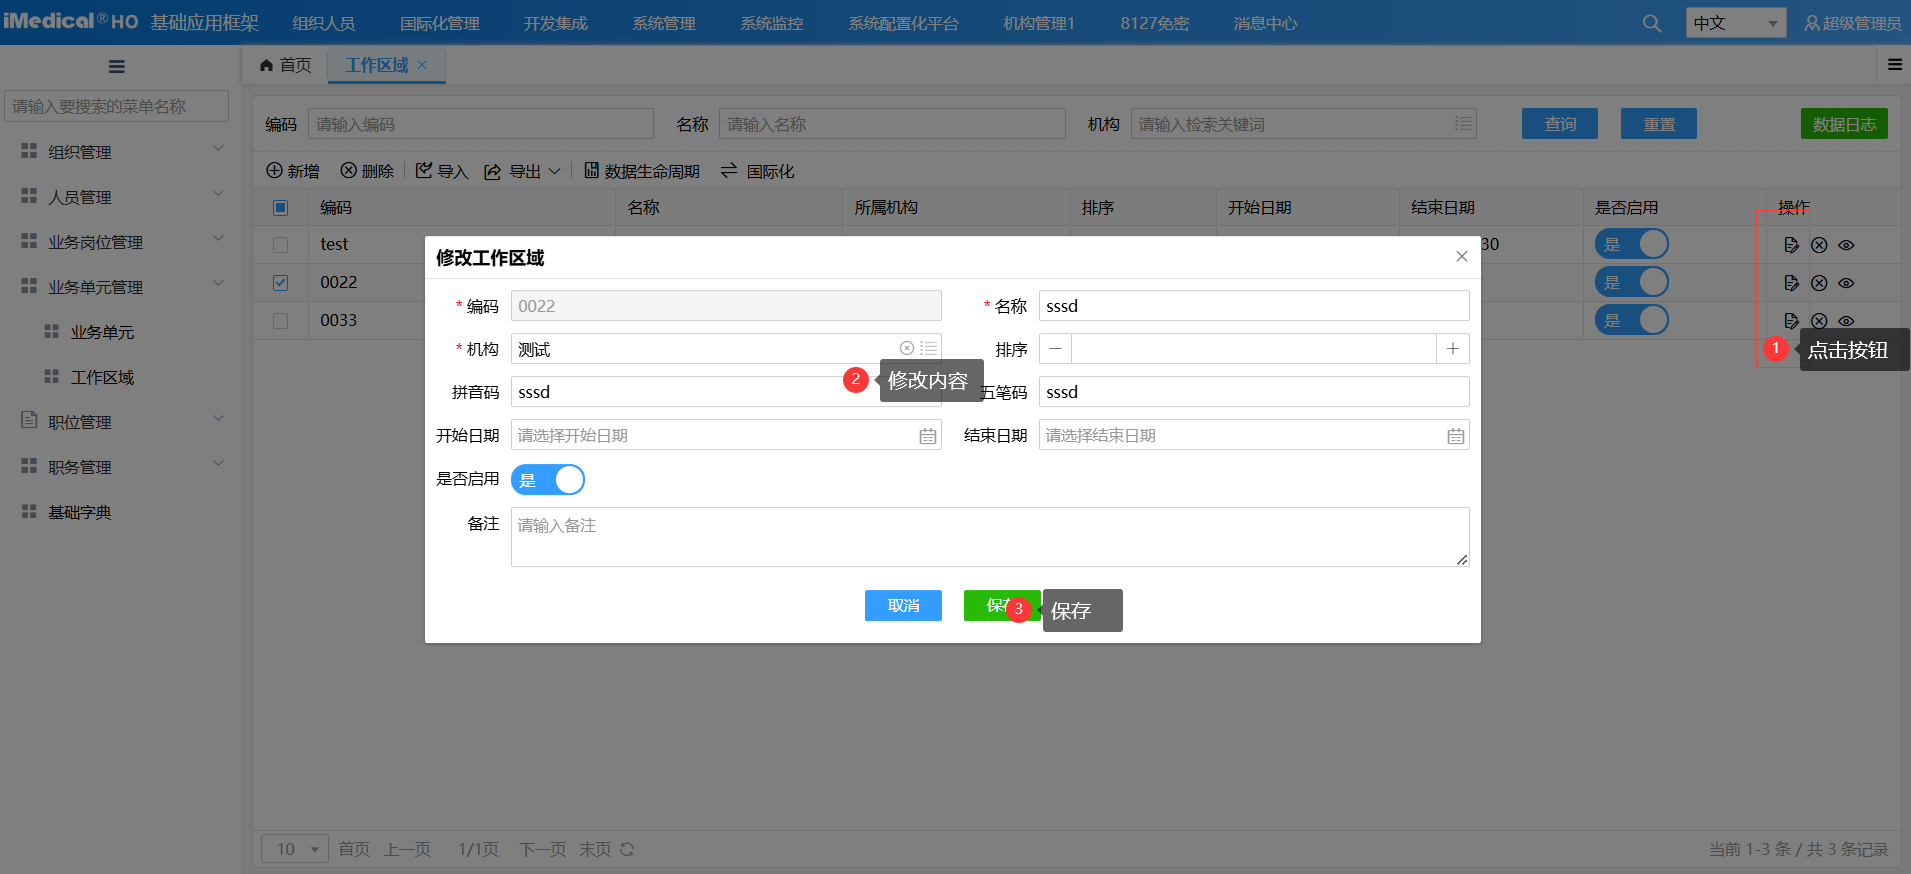Toggle the 是否启用 switch in the dialog
The height and width of the screenshot is (874, 1911).
click(548, 480)
